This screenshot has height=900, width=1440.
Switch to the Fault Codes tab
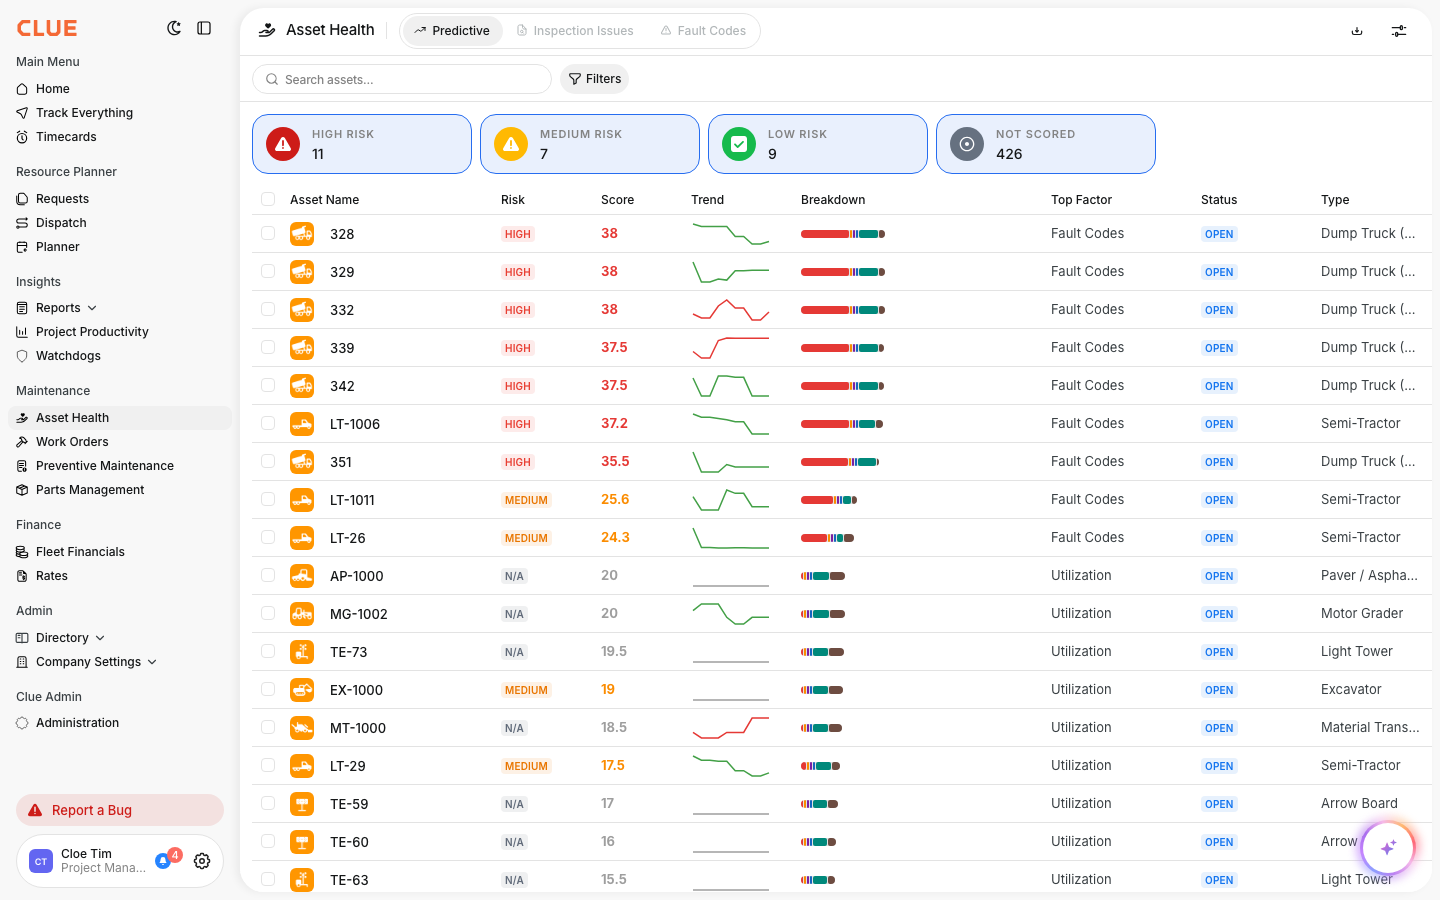(x=703, y=31)
